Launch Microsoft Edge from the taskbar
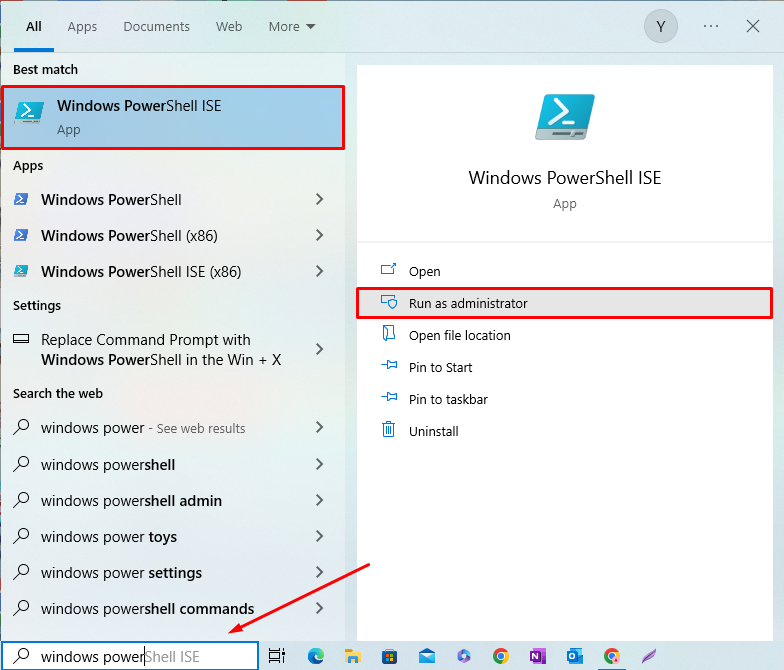This screenshot has width=784, height=670. 316,656
